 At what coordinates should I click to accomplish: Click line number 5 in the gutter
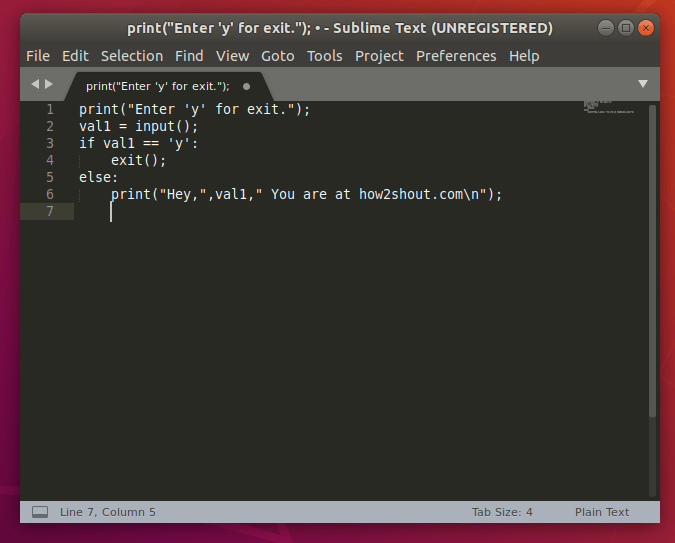pyautogui.click(x=50, y=177)
